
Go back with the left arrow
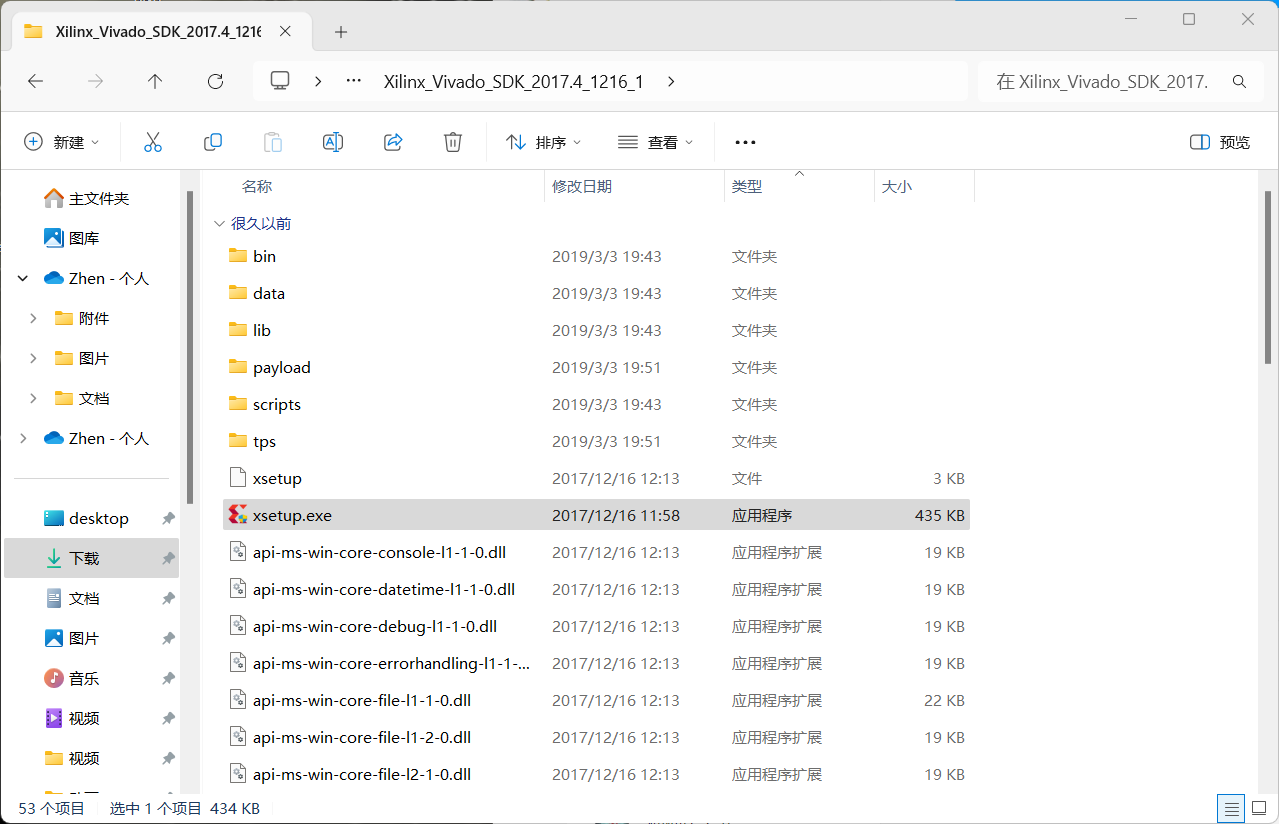tap(36, 82)
